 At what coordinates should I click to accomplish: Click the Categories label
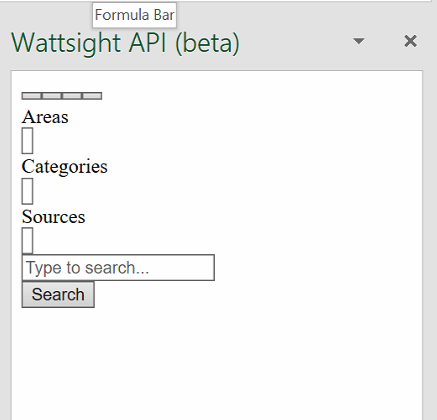[65, 166]
